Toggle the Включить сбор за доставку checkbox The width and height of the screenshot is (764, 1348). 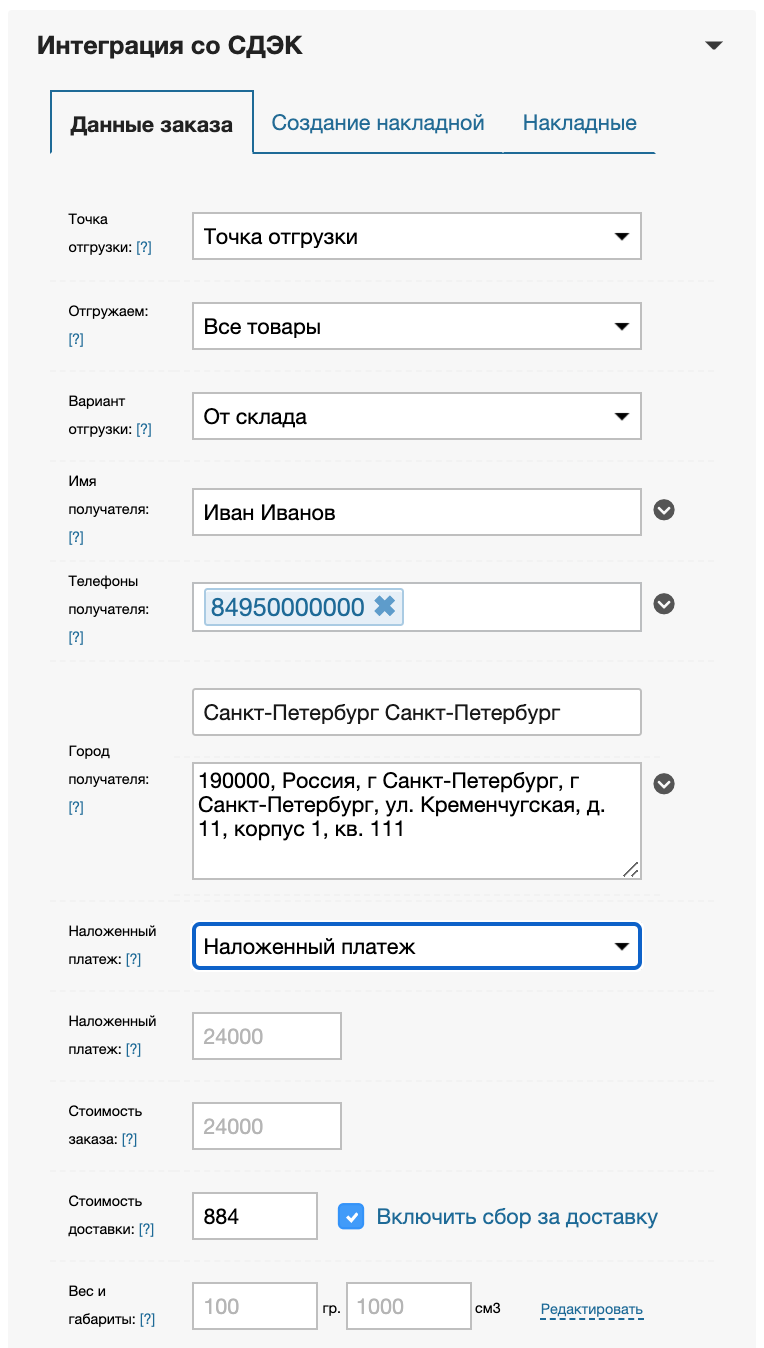[x=350, y=1216]
